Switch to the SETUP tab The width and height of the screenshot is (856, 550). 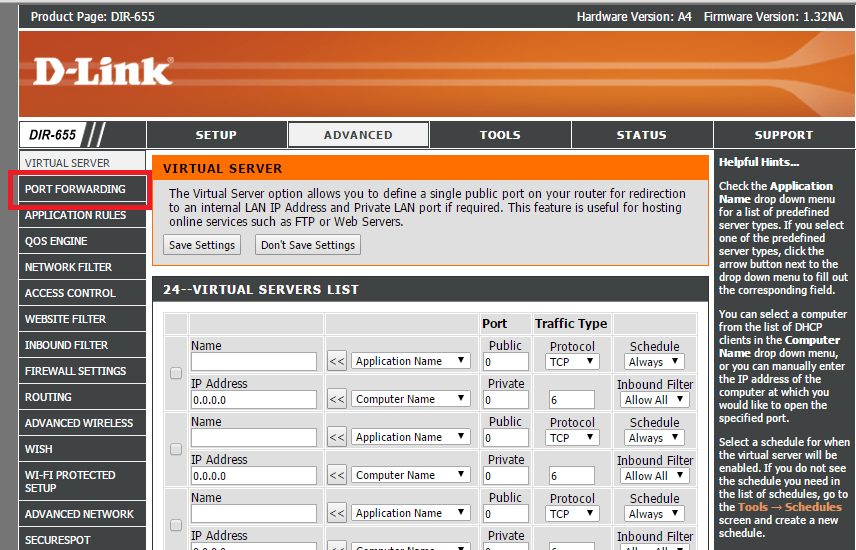[217, 135]
